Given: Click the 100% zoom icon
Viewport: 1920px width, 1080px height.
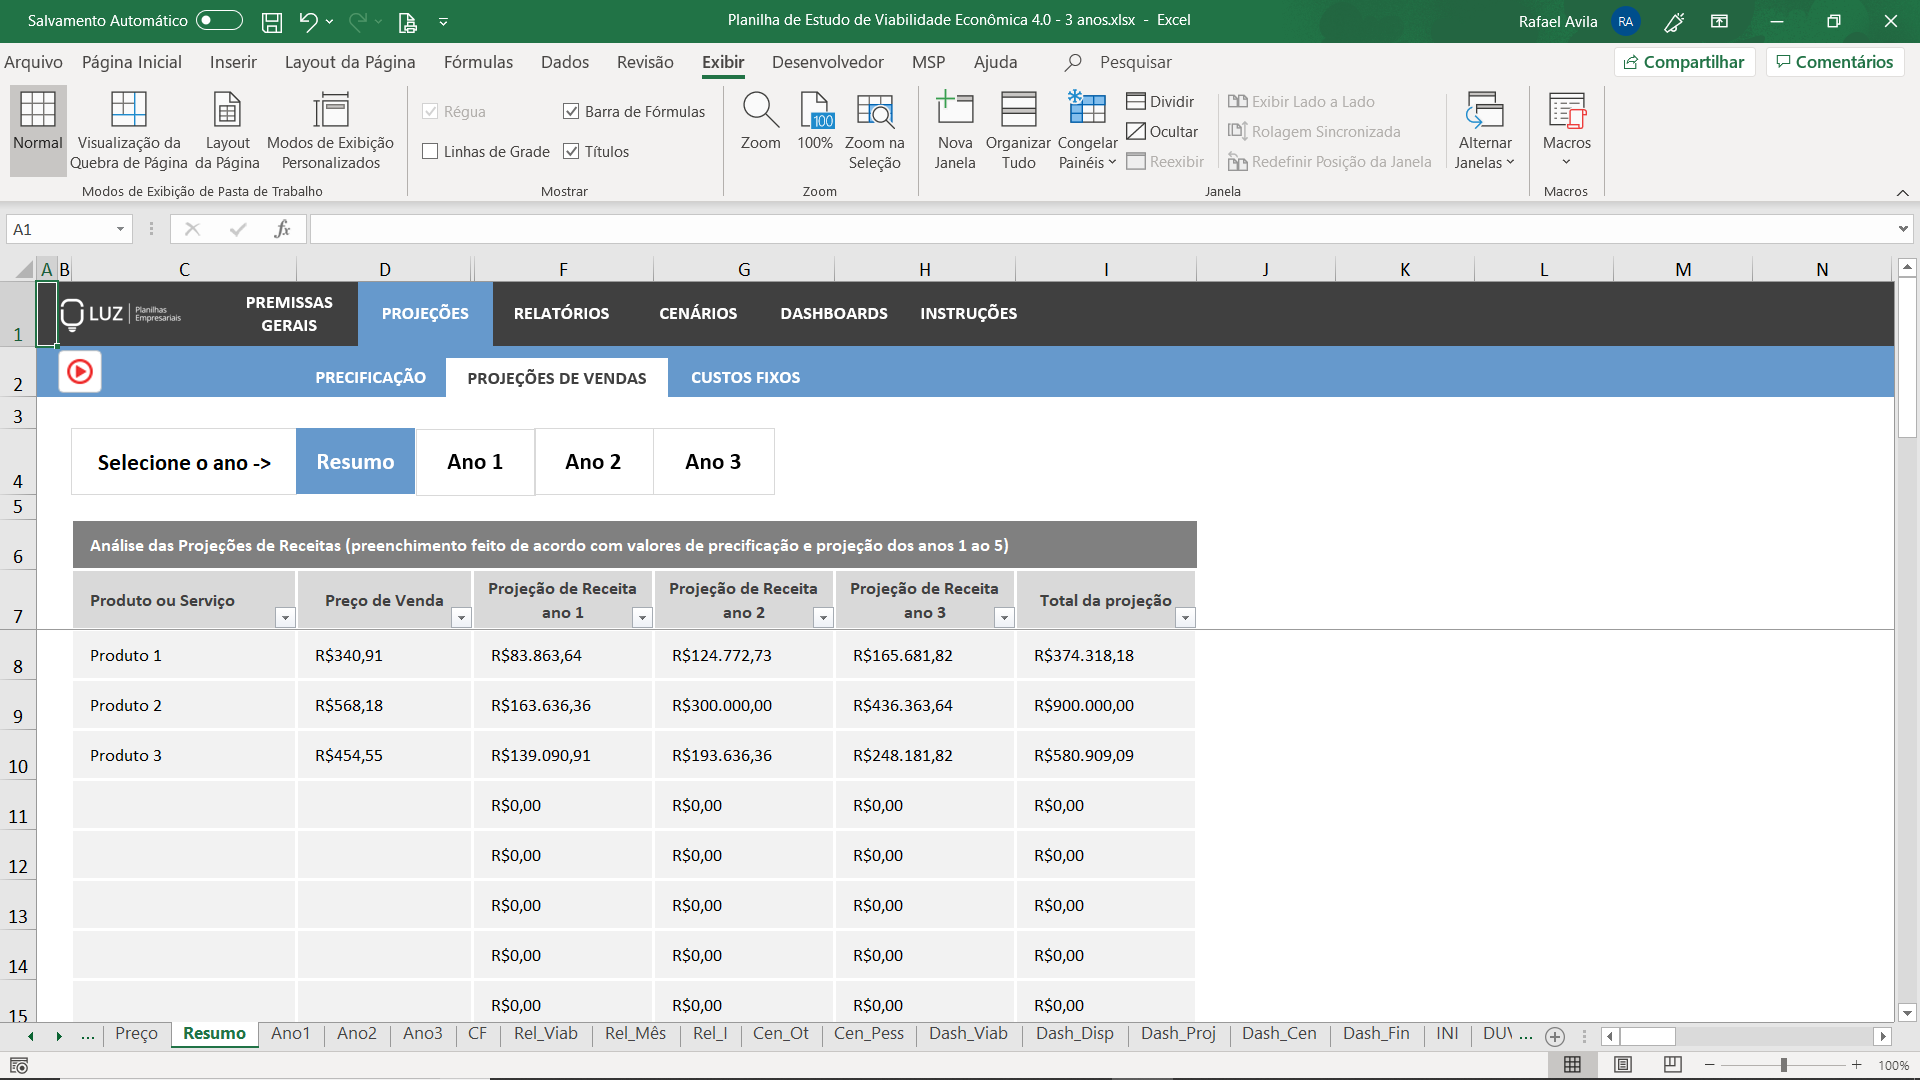Looking at the screenshot, I should [815, 111].
